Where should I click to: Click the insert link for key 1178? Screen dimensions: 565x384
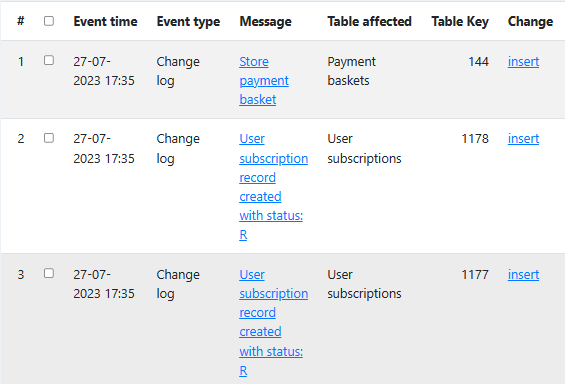click(523, 139)
